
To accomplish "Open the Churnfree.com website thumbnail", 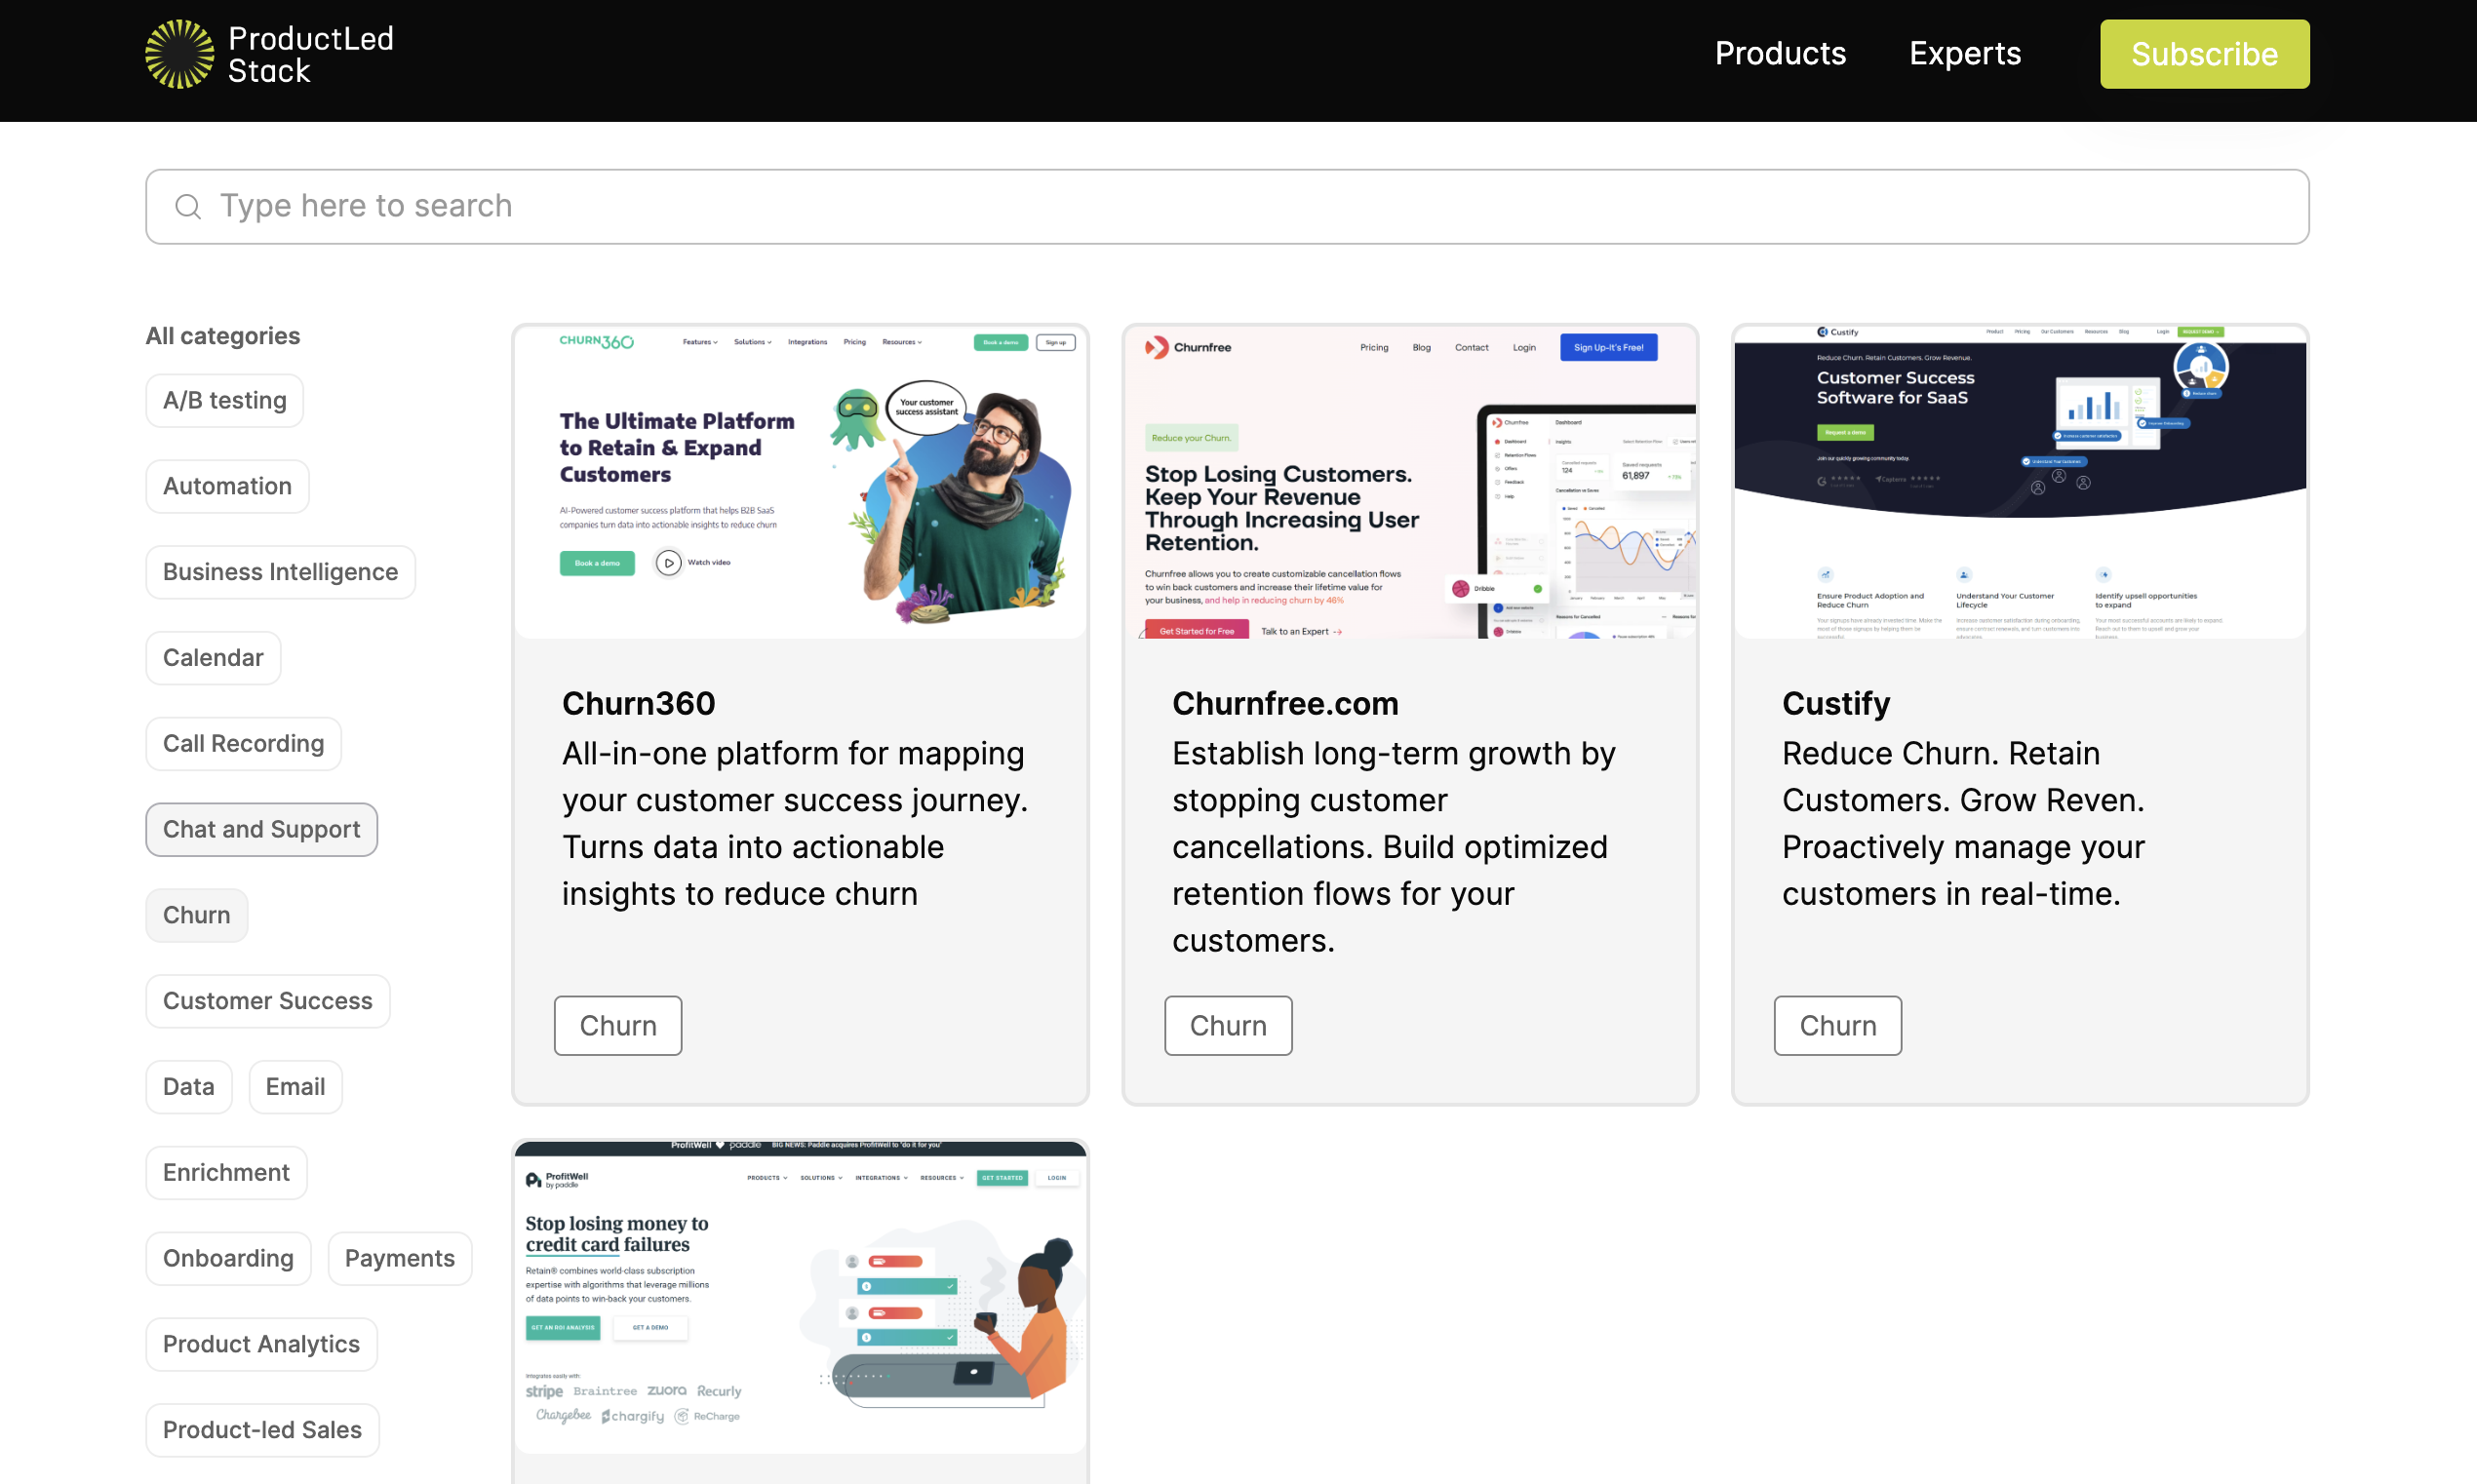I will [x=1410, y=482].
